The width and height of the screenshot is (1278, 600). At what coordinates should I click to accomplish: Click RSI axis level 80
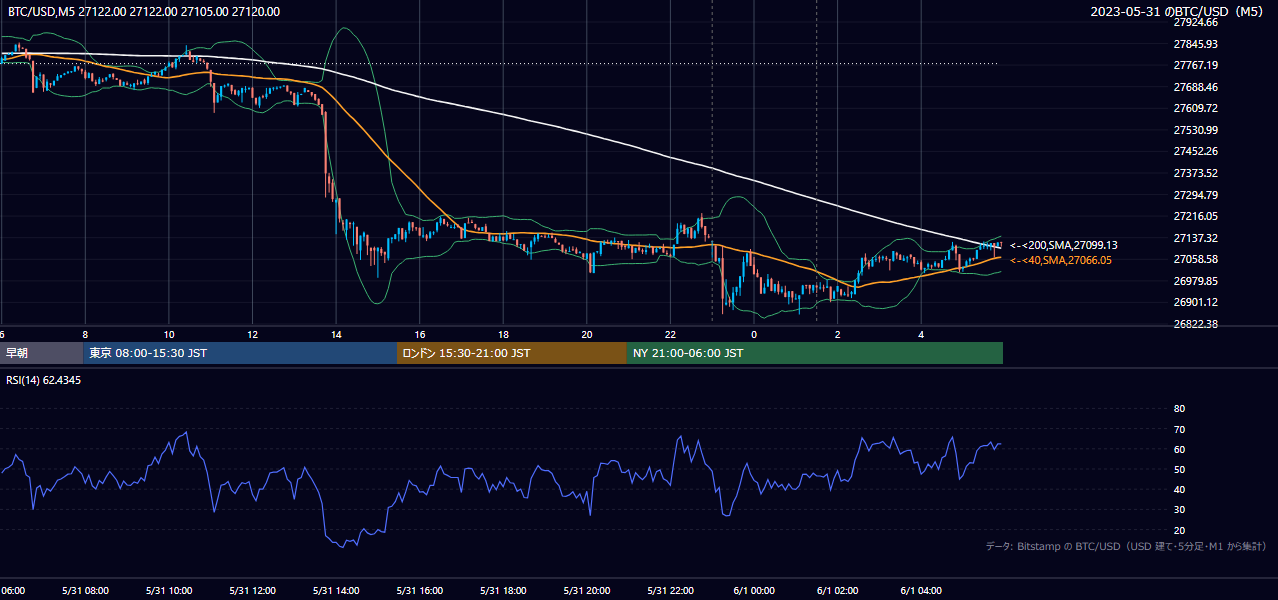[x=1179, y=409]
